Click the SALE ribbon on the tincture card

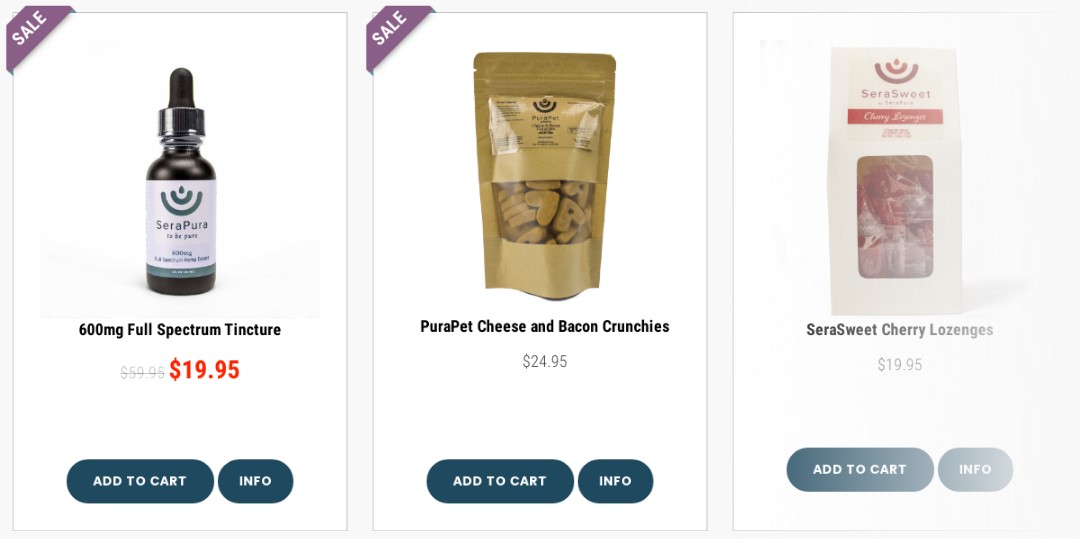pos(33,32)
